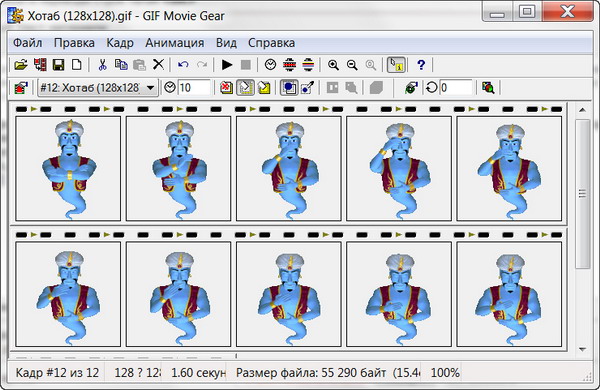600x390 pixels.
Task: Open a file with the folder icon
Action: pyautogui.click(x=21, y=65)
